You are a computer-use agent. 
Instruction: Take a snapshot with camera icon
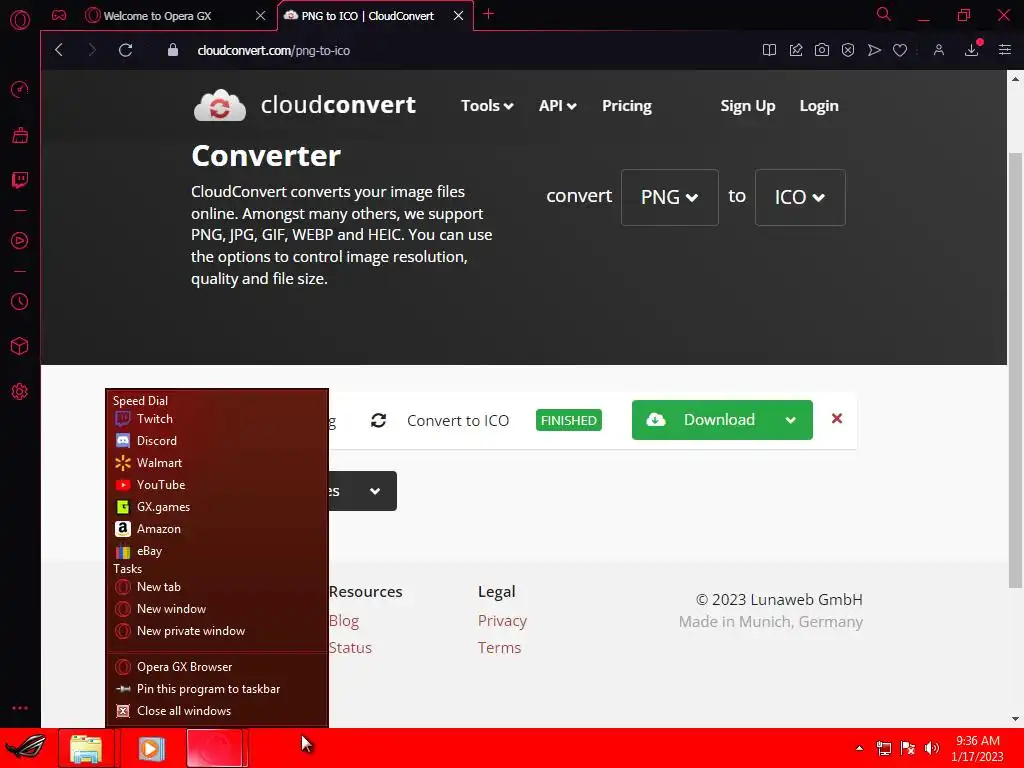coord(822,50)
